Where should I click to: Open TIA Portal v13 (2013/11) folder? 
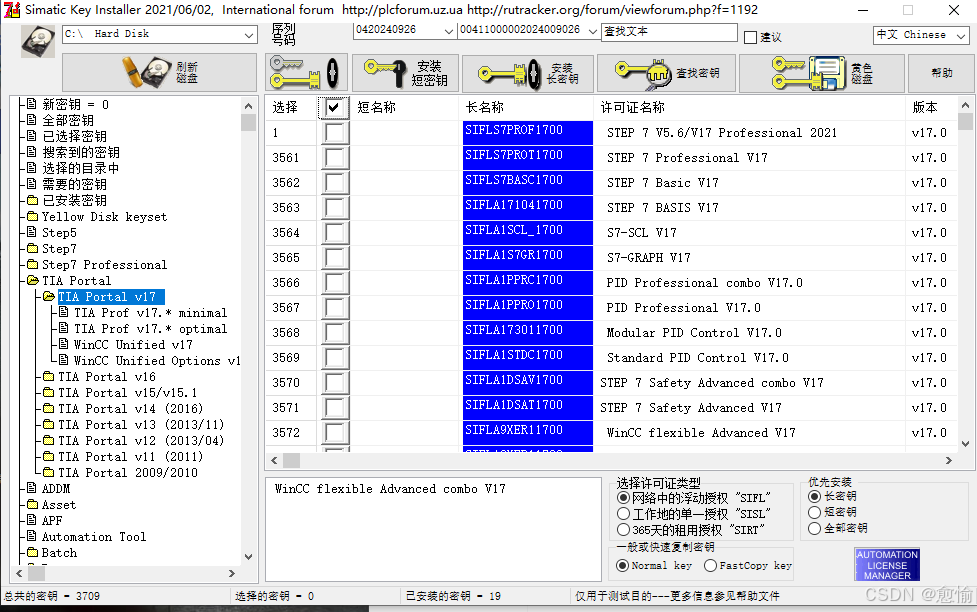point(141,424)
